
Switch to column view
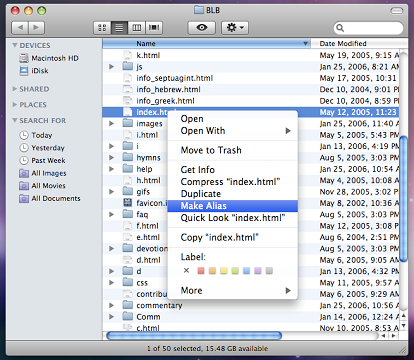pyautogui.click(x=137, y=28)
